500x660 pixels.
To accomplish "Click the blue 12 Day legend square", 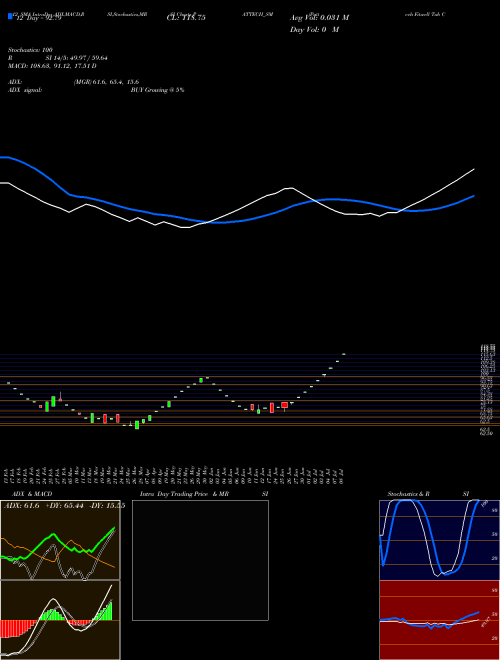I will click(10, 16).
